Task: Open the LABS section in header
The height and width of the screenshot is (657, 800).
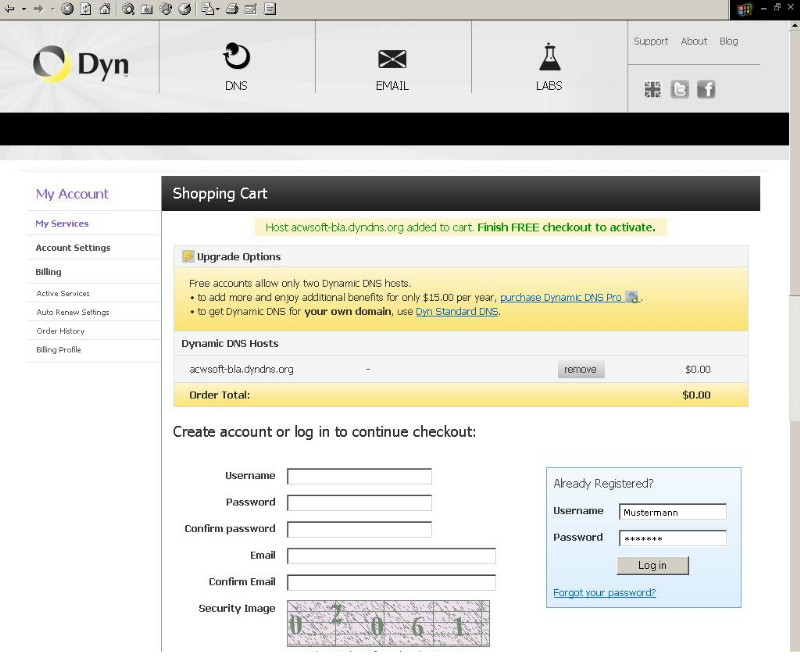Action: [549, 66]
